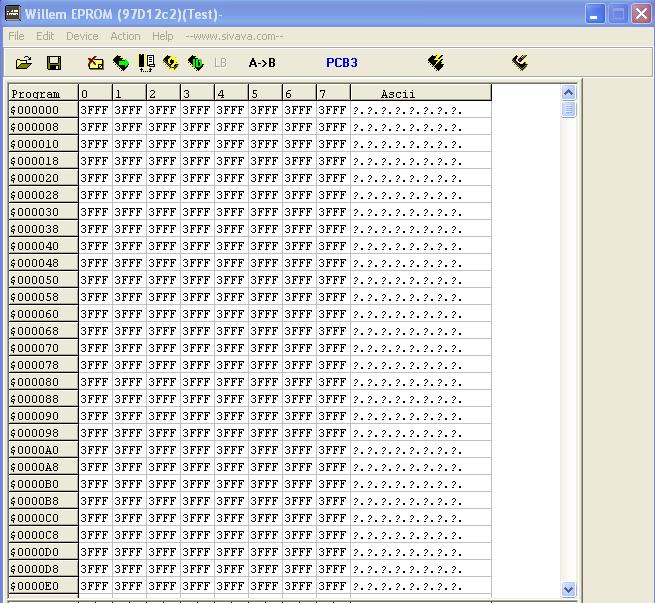Viewport: 655px width, 603px height.
Task: Click the chip-with-dots verify toolbar icon
Action: click(146, 63)
